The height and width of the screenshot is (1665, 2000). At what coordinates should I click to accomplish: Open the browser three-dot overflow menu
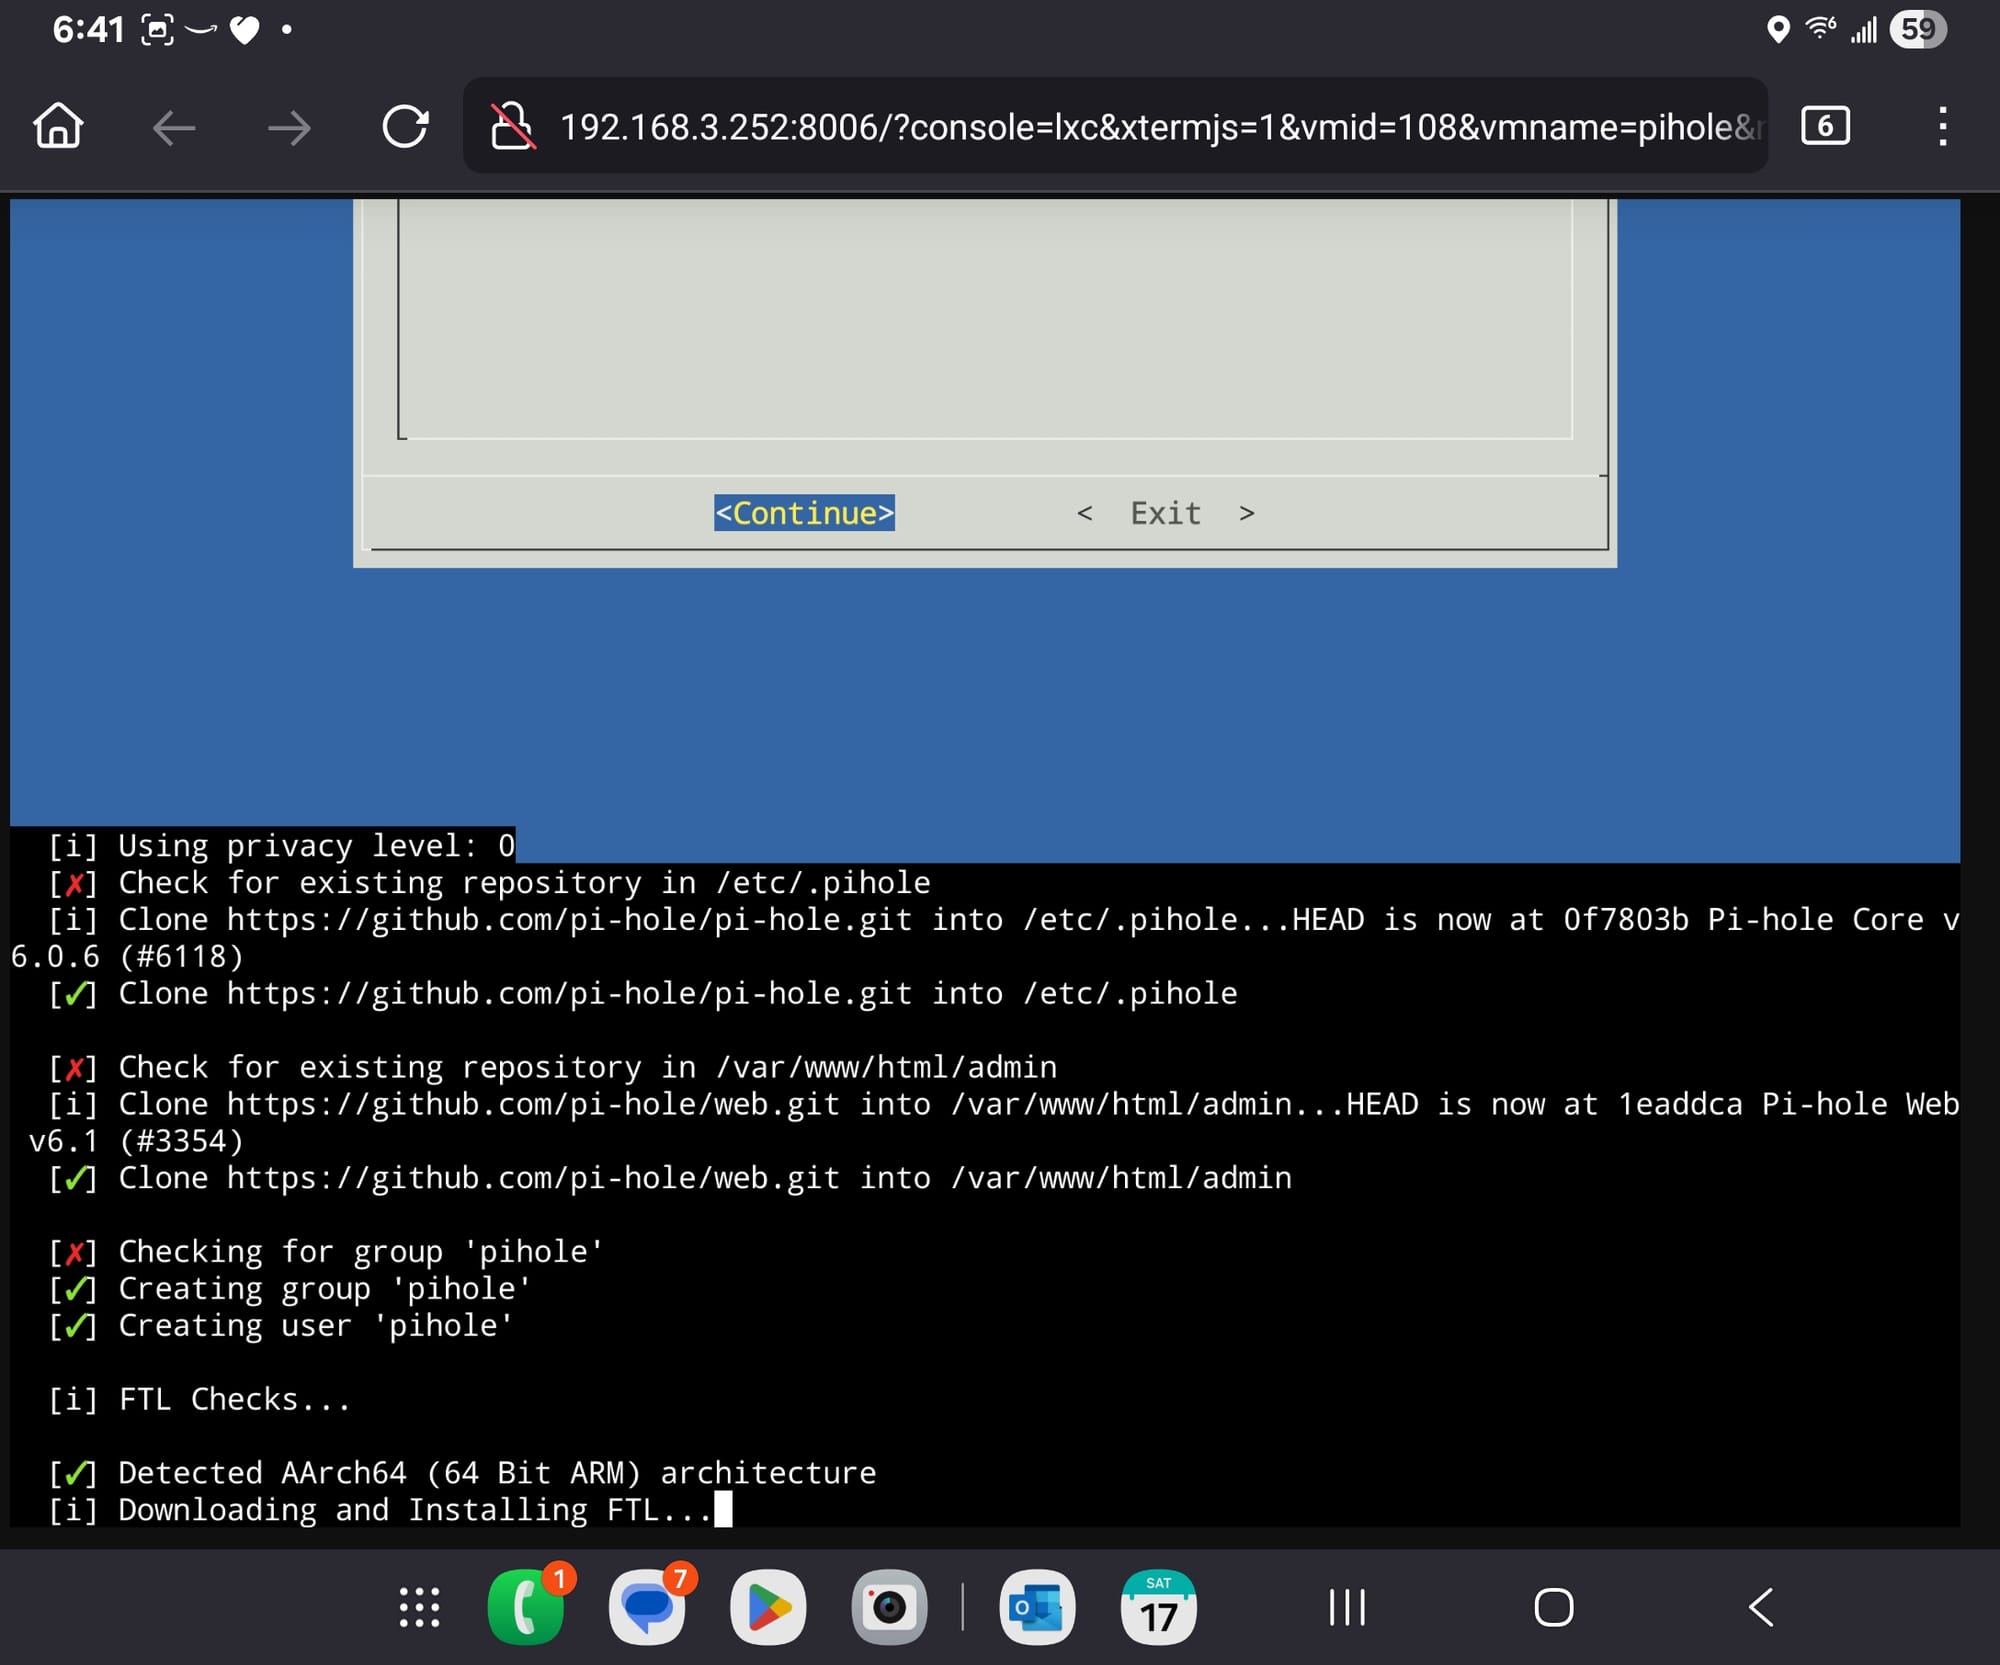1942,127
